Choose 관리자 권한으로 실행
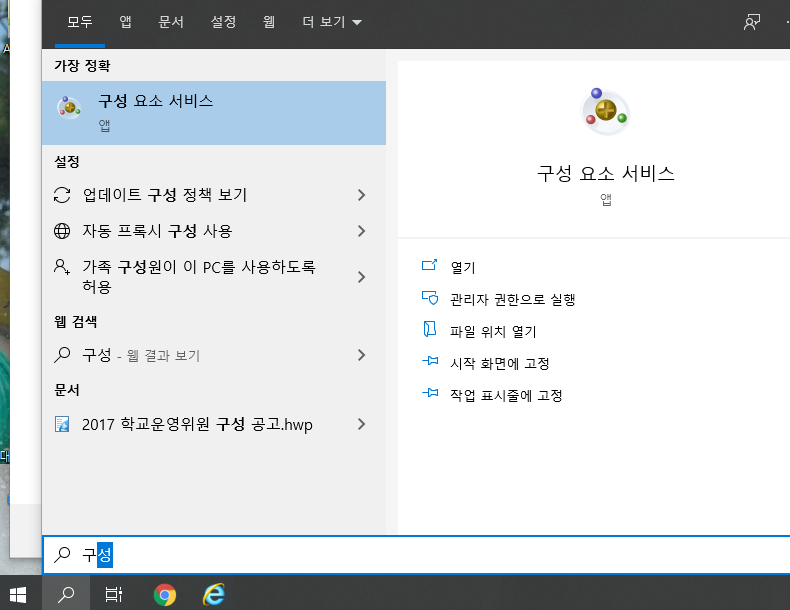790x610 pixels. (x=512, y=300)
